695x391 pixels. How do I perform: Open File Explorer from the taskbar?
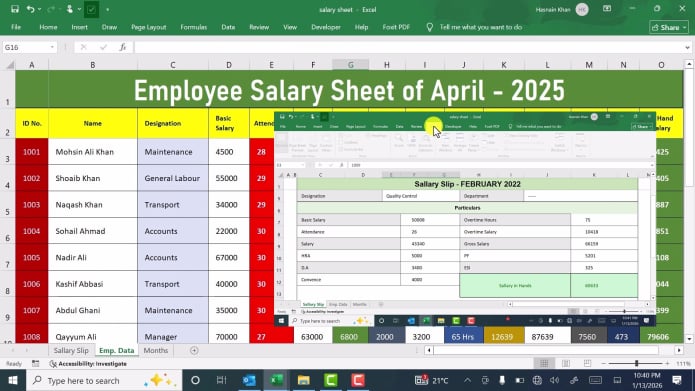point(304,380)
